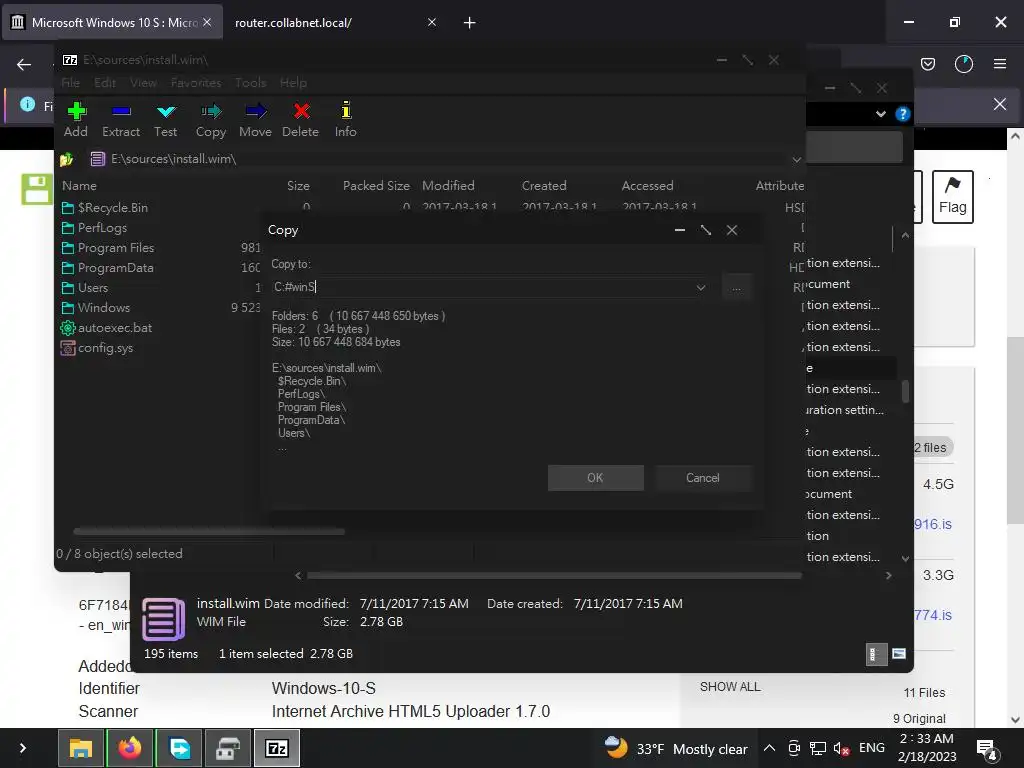
Task: Open the View menu in 7-Zip
Action: (x=143, y=83)
